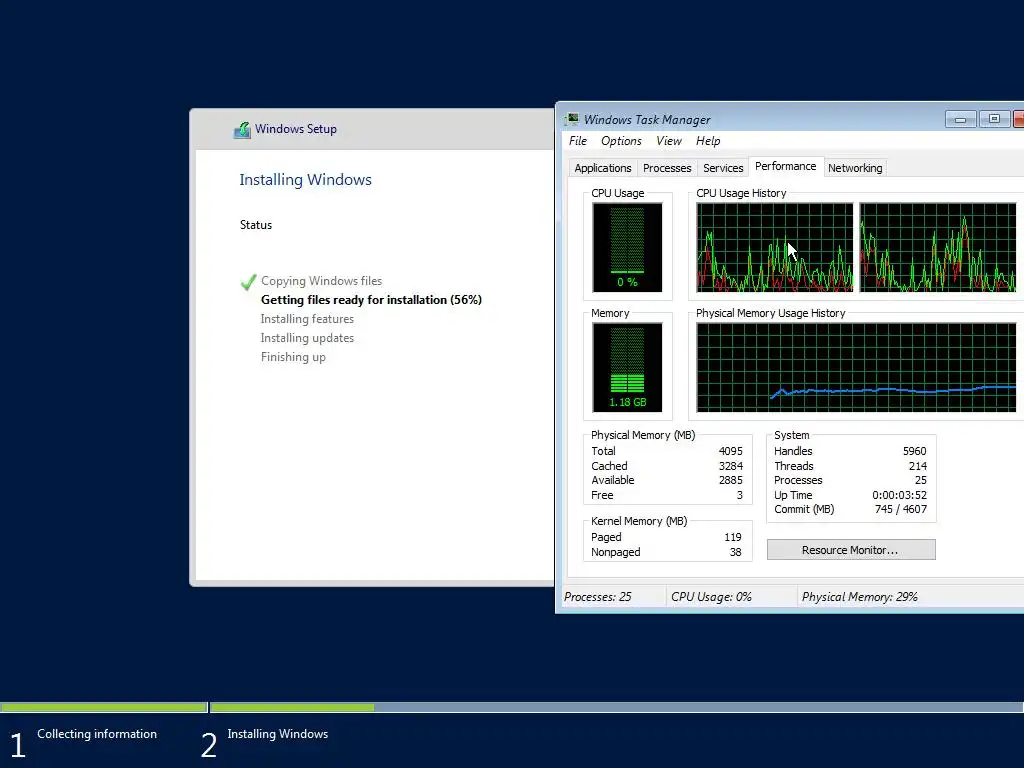Click the Free memory value 3

[x=739, y=496]
